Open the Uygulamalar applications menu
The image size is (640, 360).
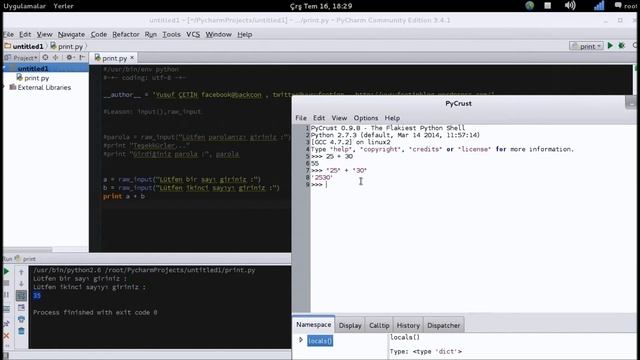(25, 6)
